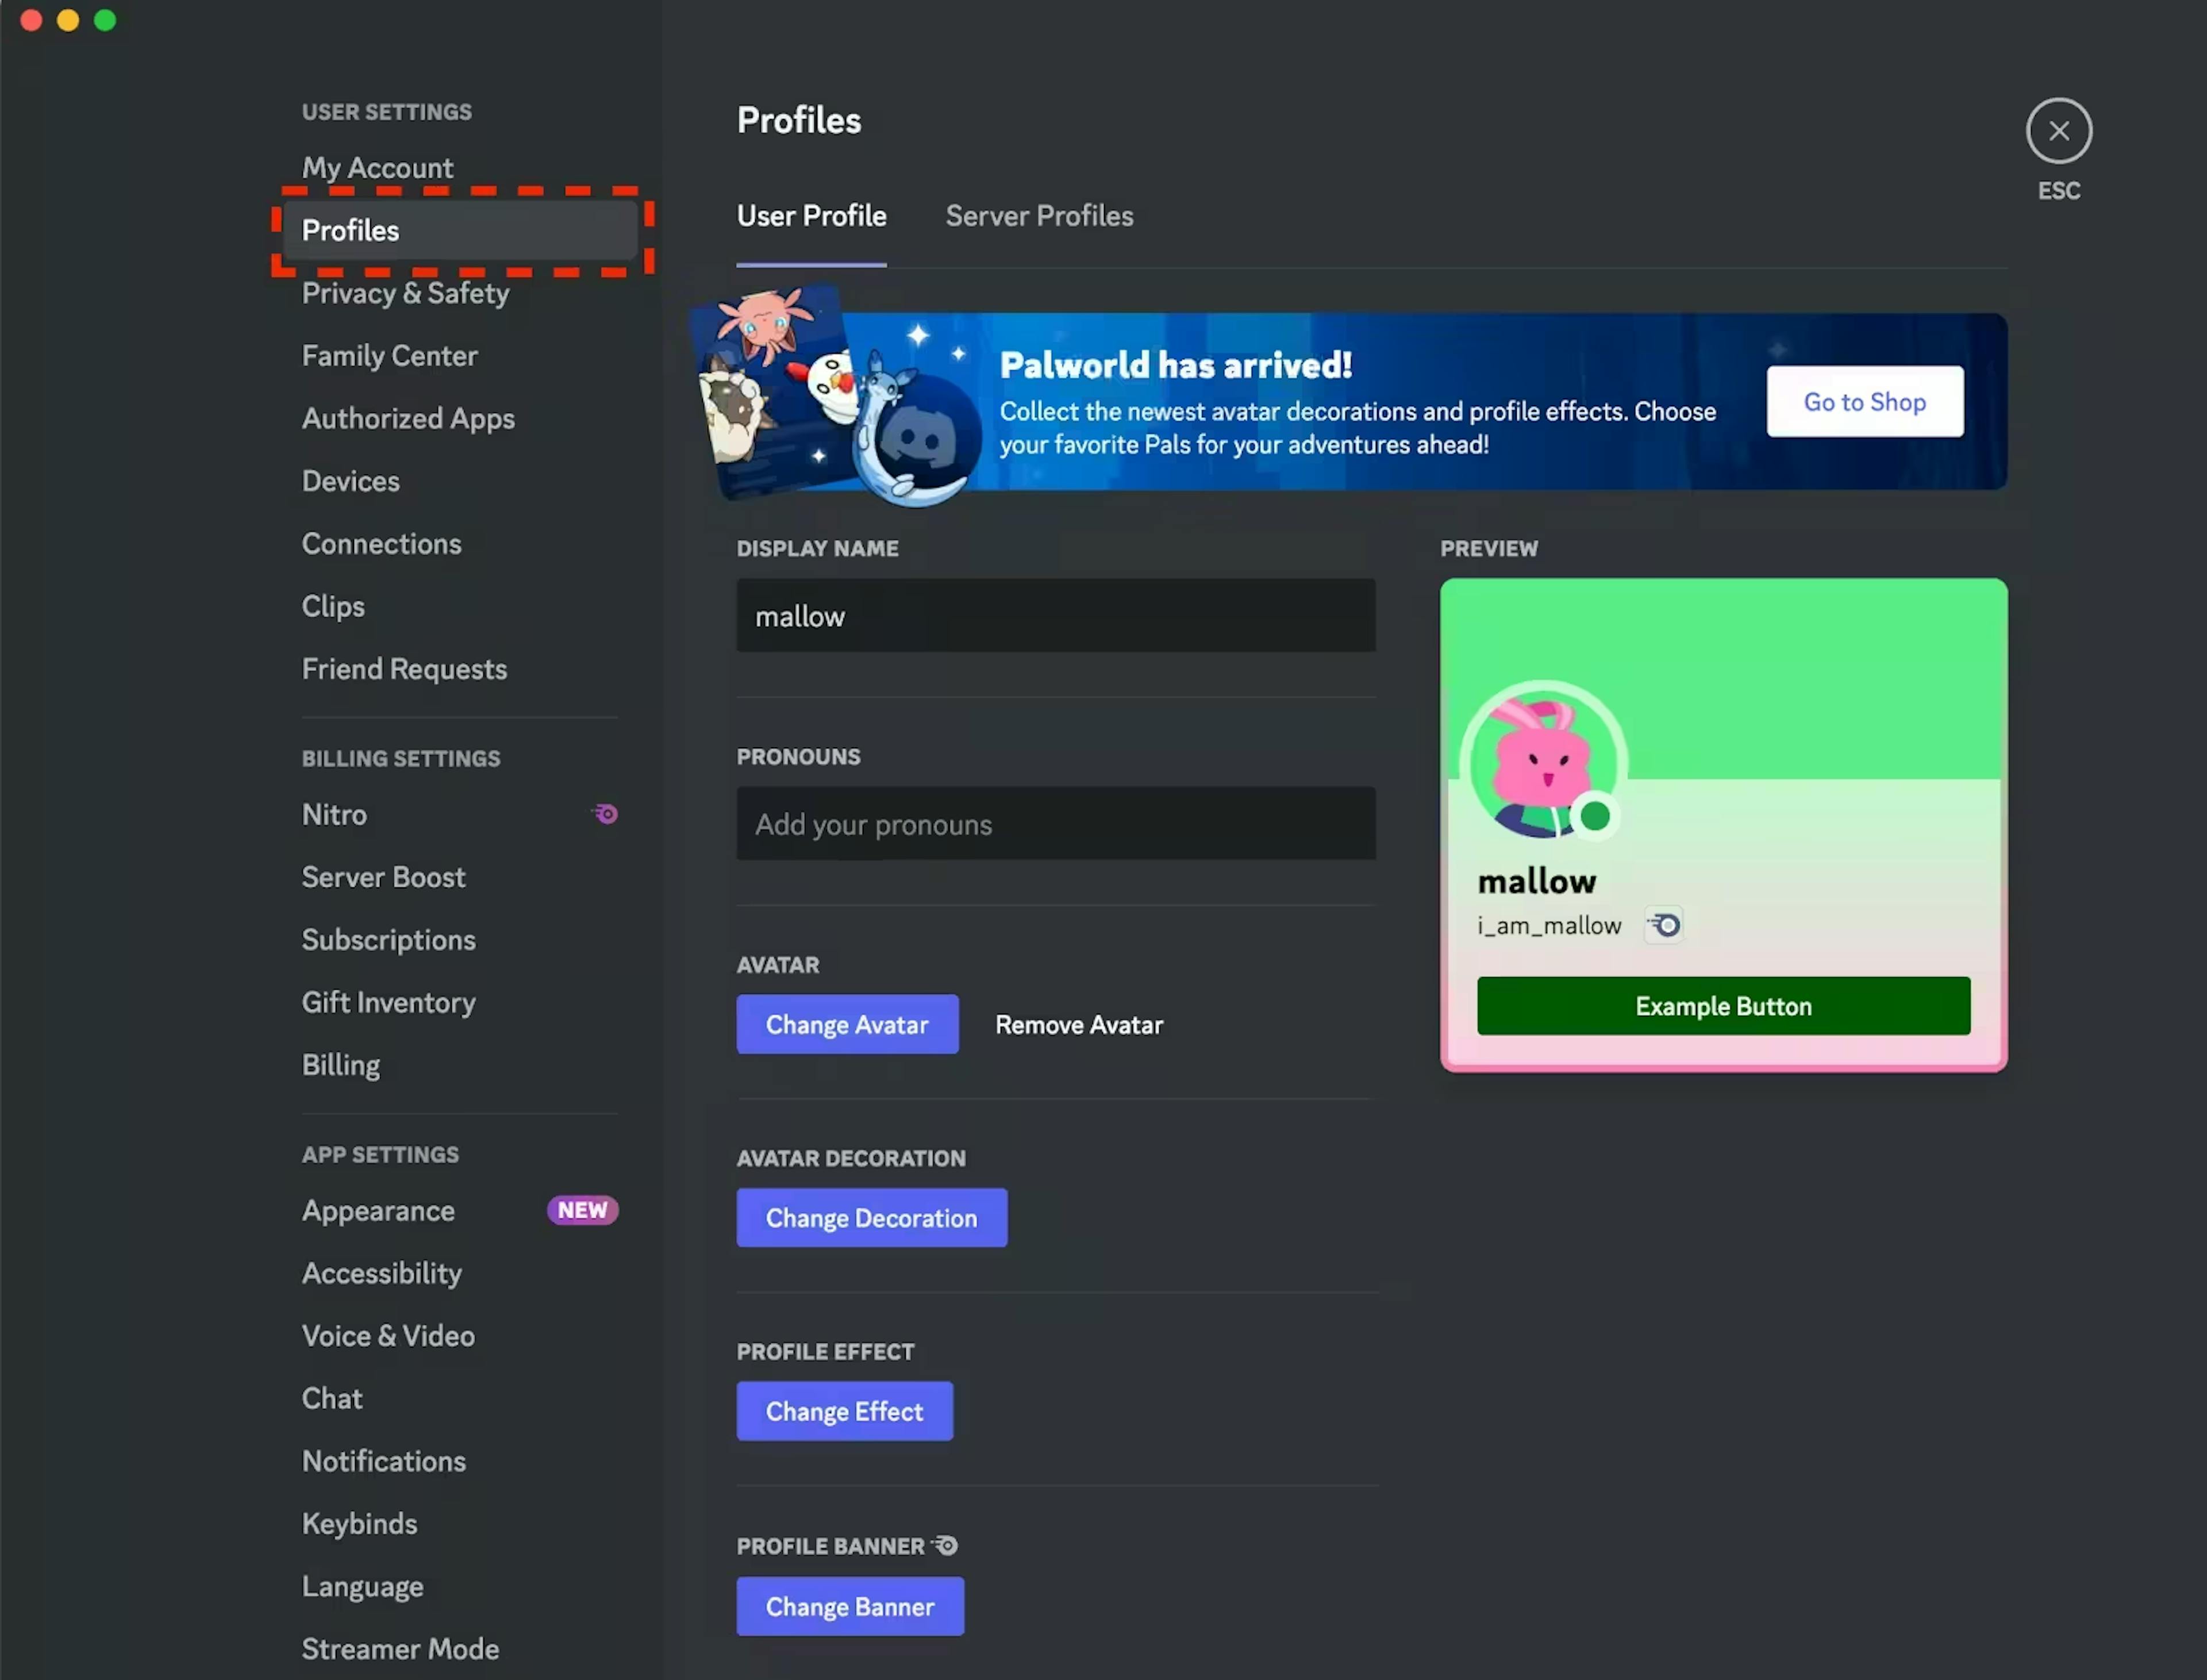Select Appearance under App Settings

pos(378,1210)
